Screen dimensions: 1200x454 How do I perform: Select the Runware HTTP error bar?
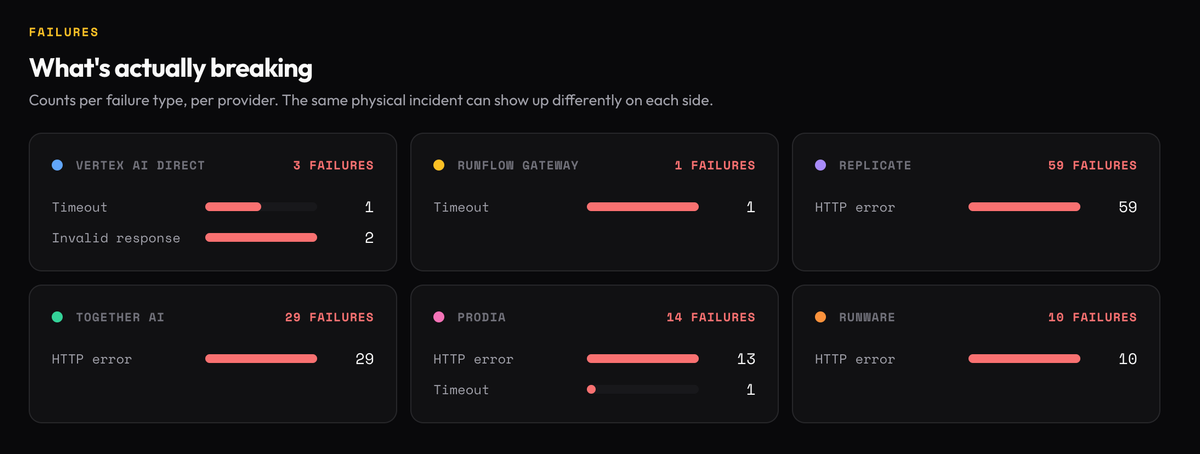1024,359
